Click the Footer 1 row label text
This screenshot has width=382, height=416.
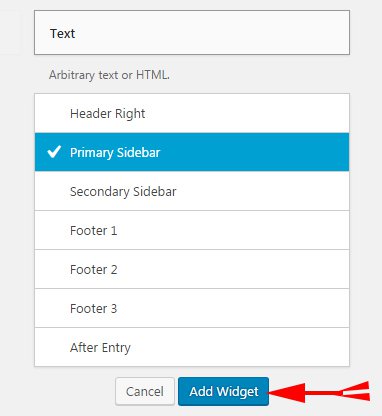pos(94,230)
